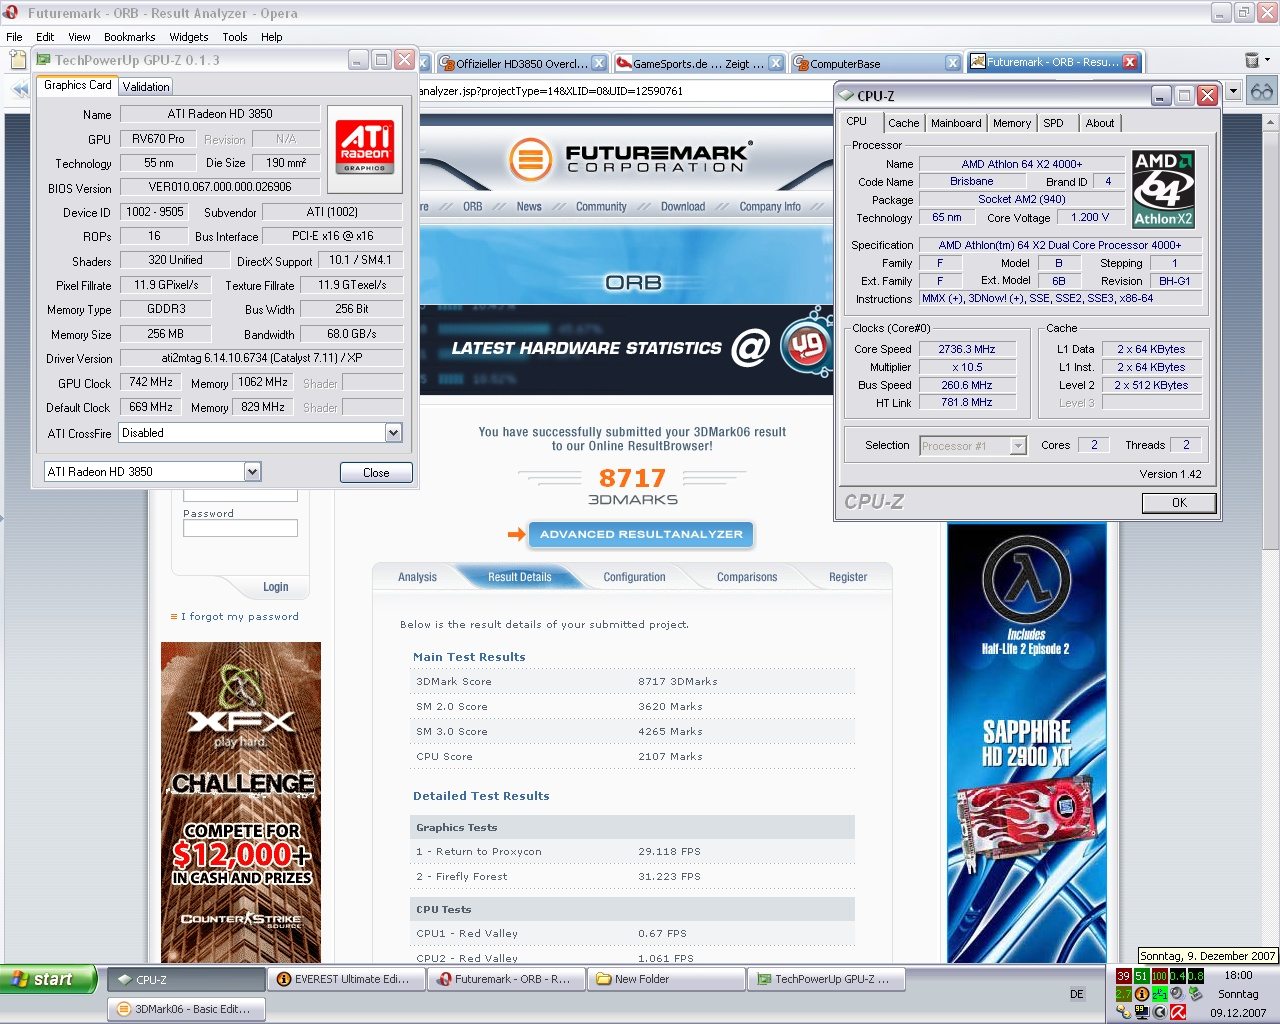This screenshot has width=1280, height=1024.
Task: Open the Memory tab in CPU-Z
Action: pos(1012,123)
